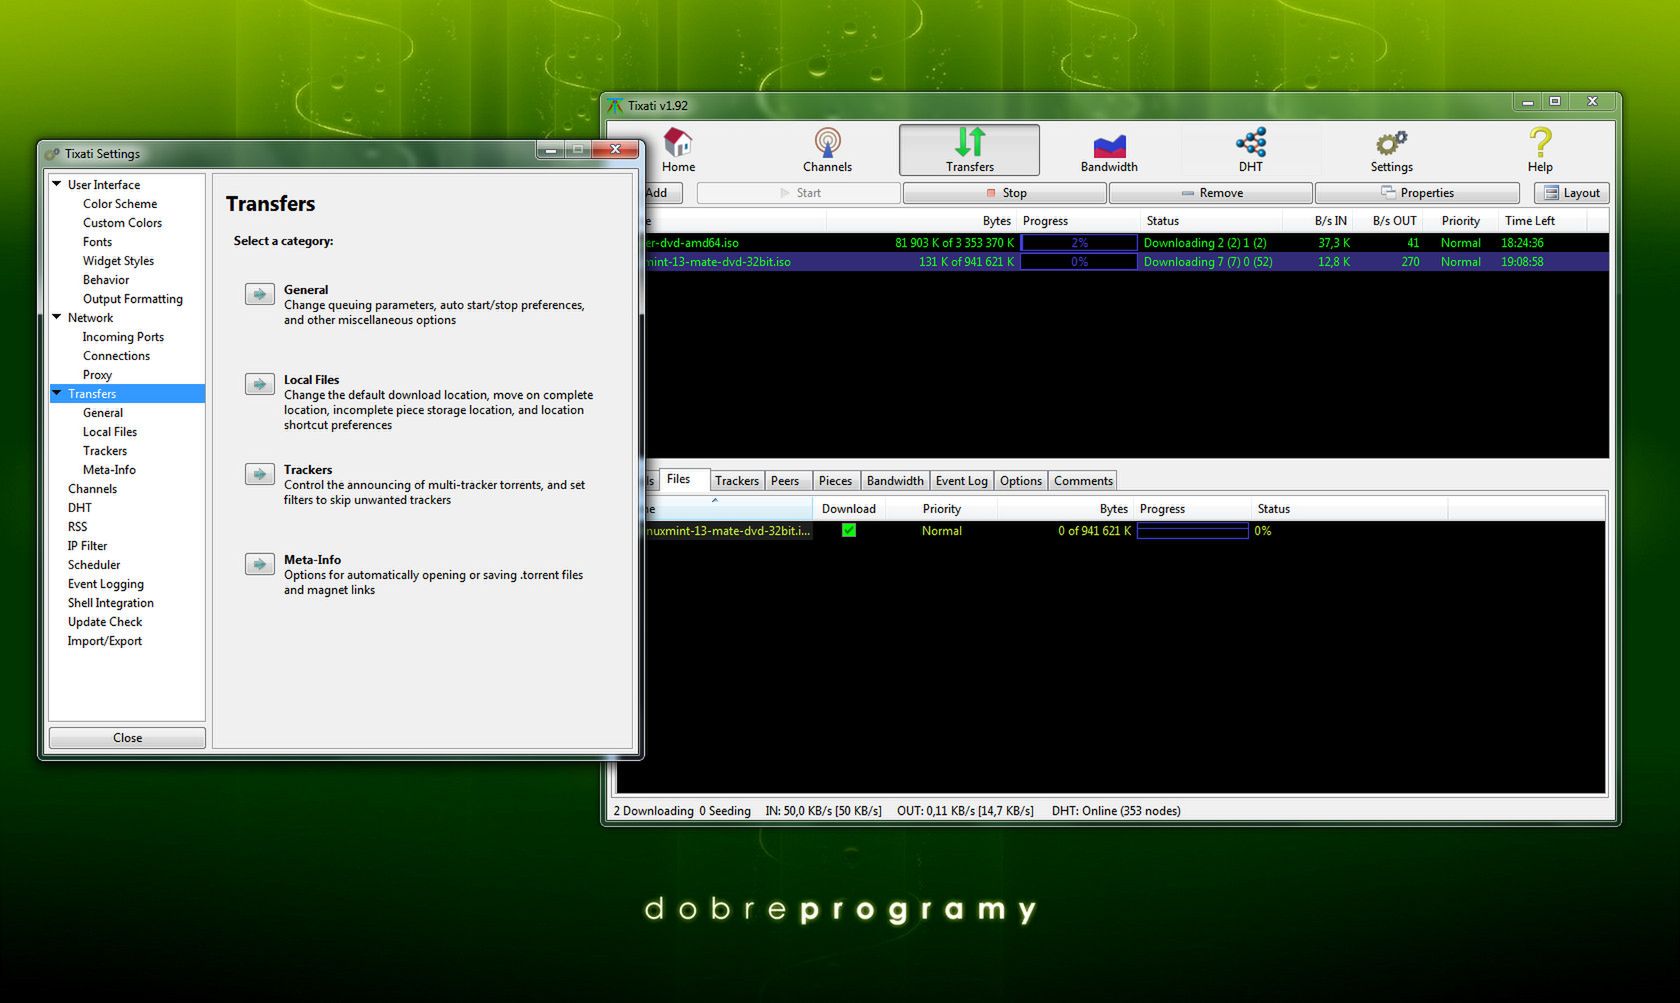1680x1003 pixels.
Task: Sort transfers by Bytes column header
Action: click(921, 220)
